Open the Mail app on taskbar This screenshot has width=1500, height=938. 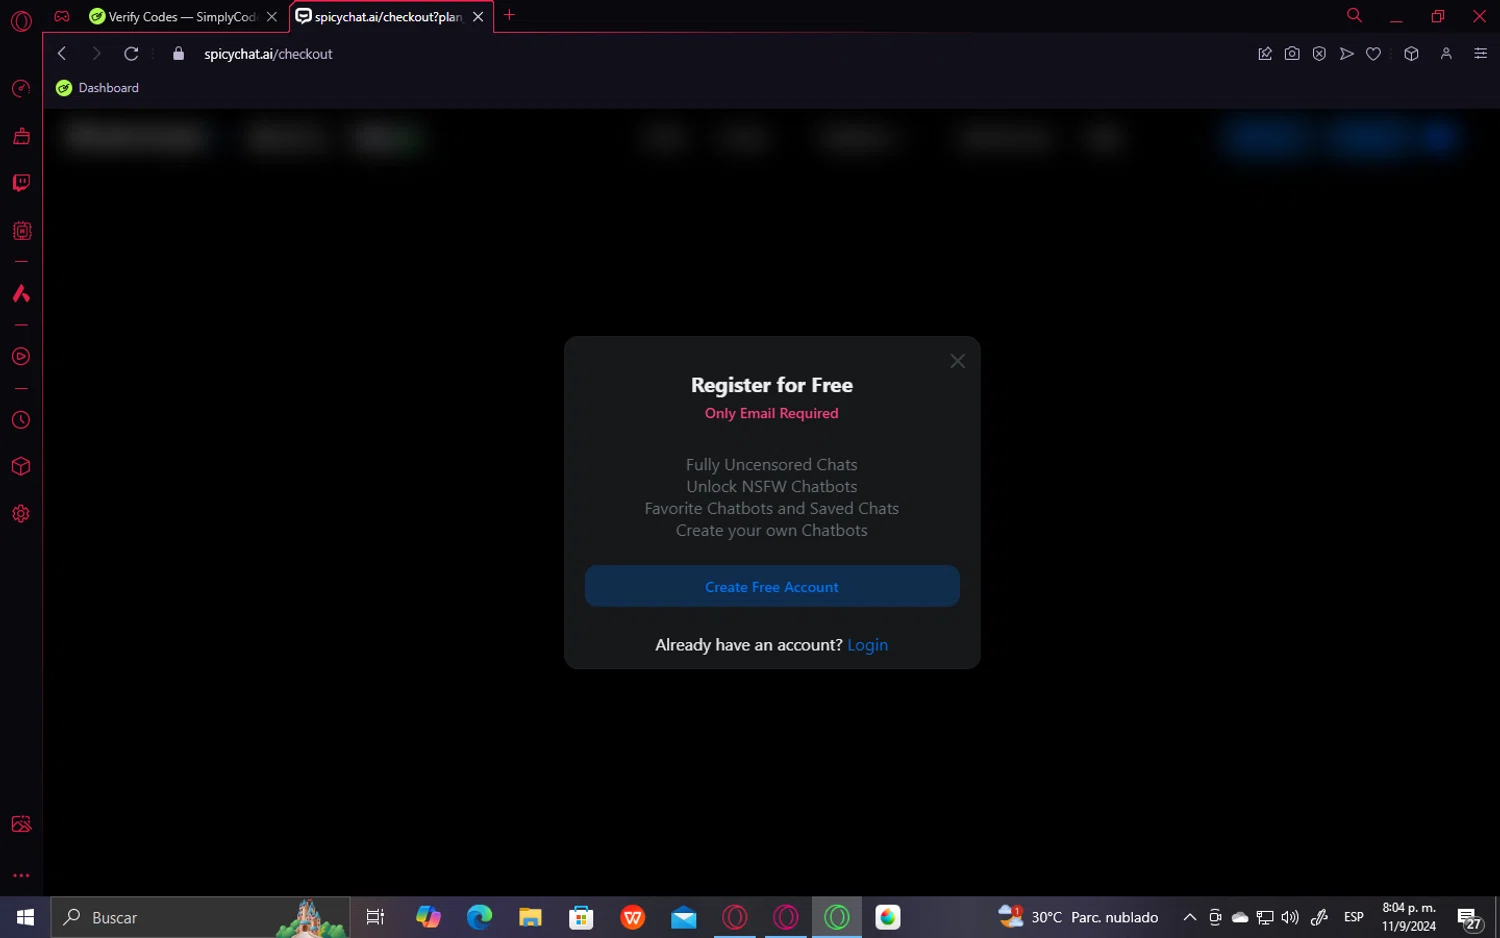[684, 917]
